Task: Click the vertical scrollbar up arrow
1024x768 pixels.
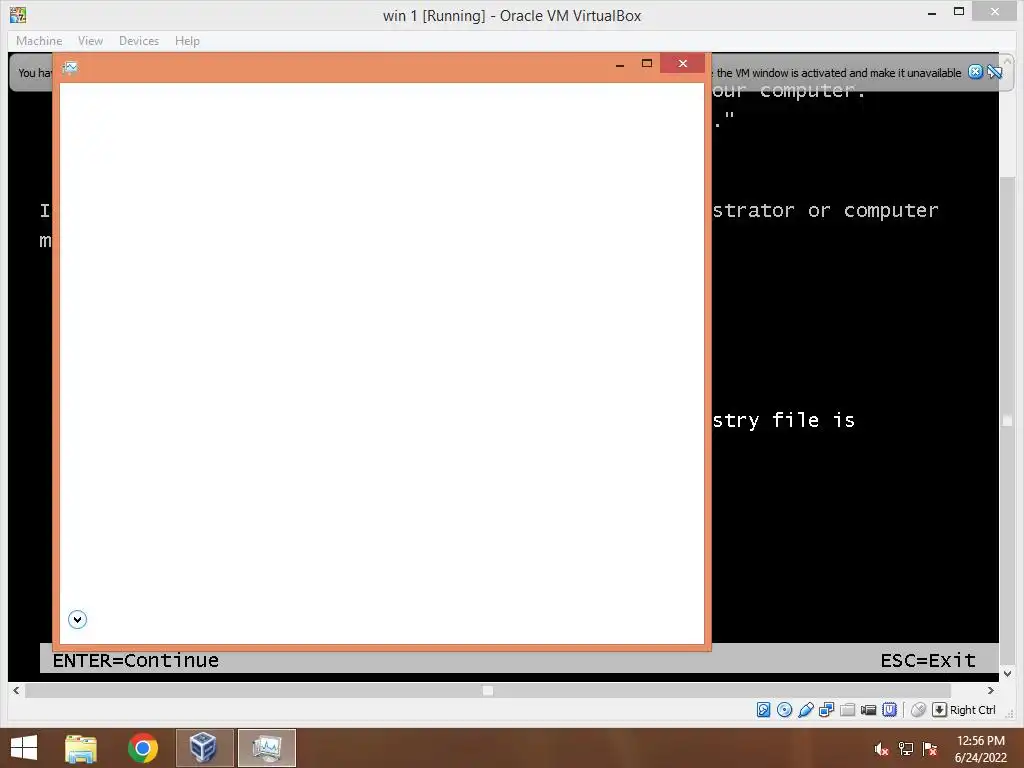Action: click(x=1008, y=60)
